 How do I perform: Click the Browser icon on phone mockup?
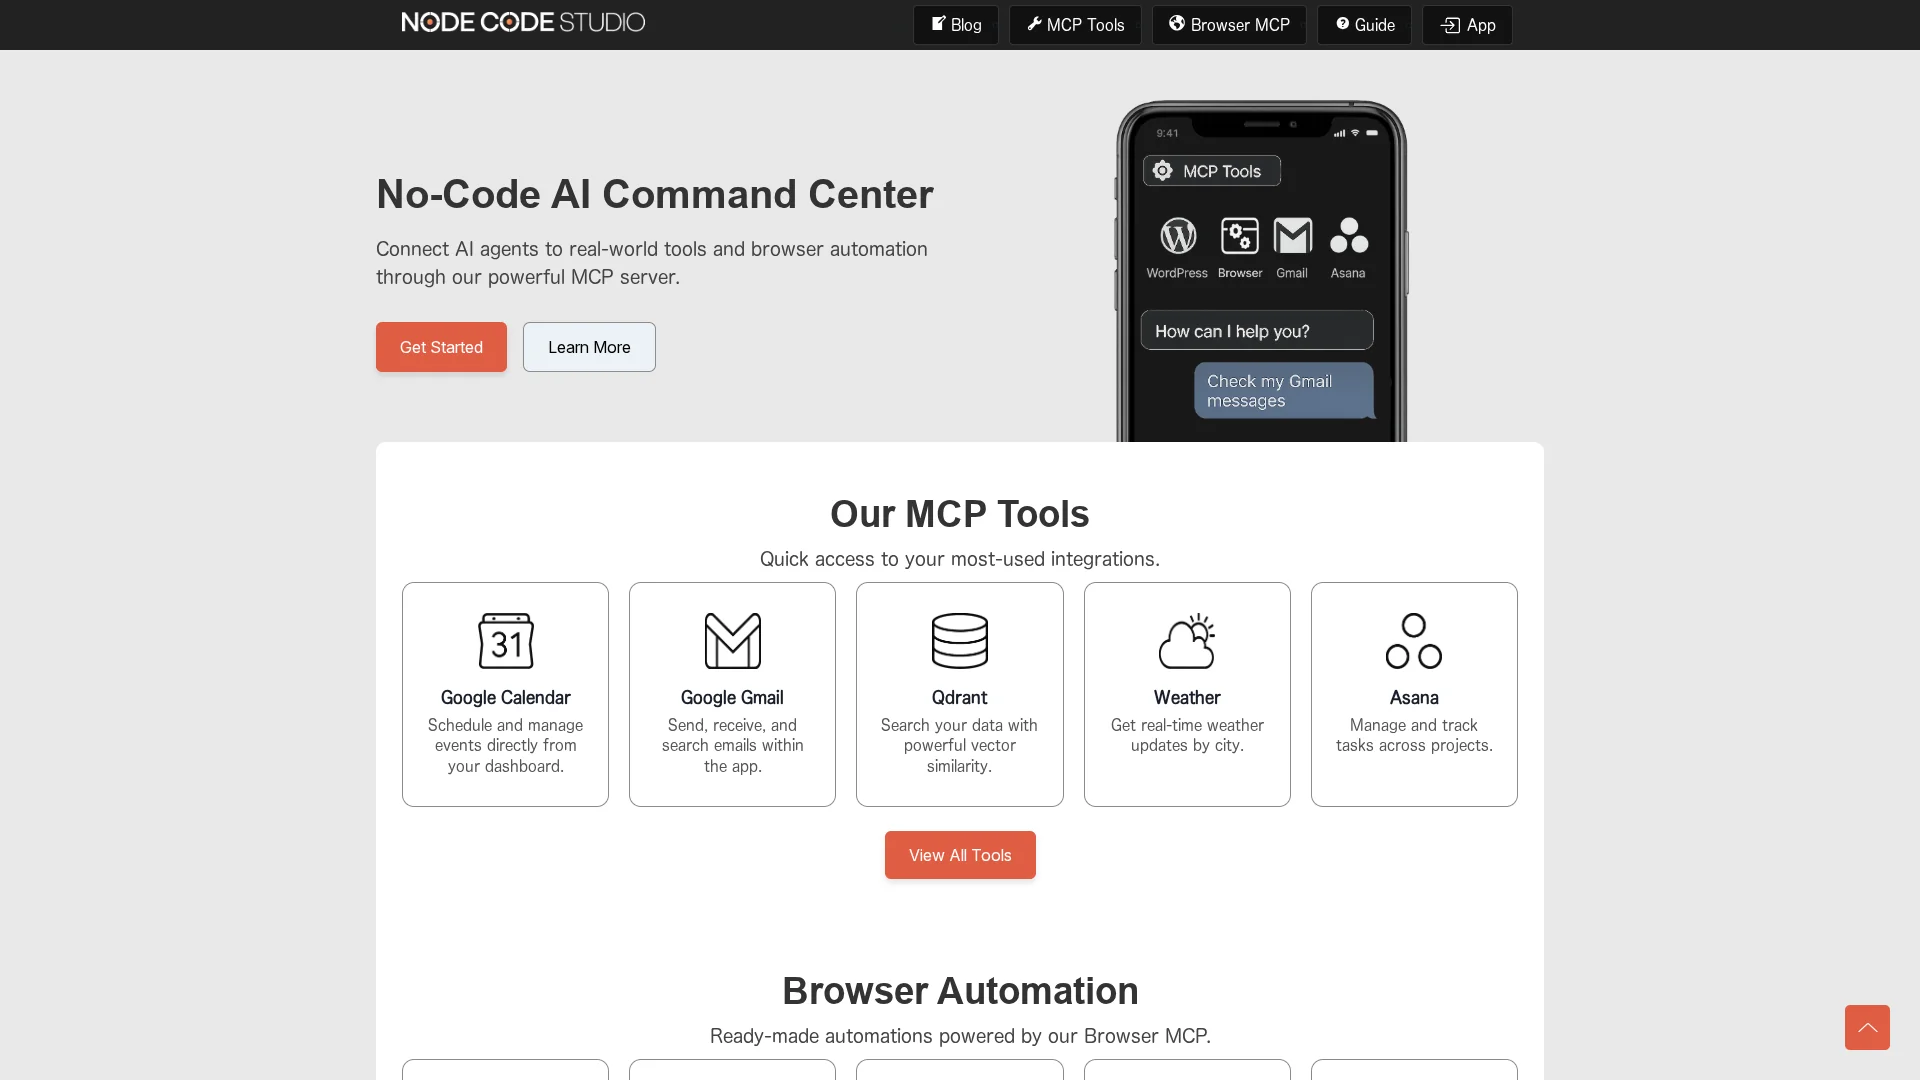1239,237
